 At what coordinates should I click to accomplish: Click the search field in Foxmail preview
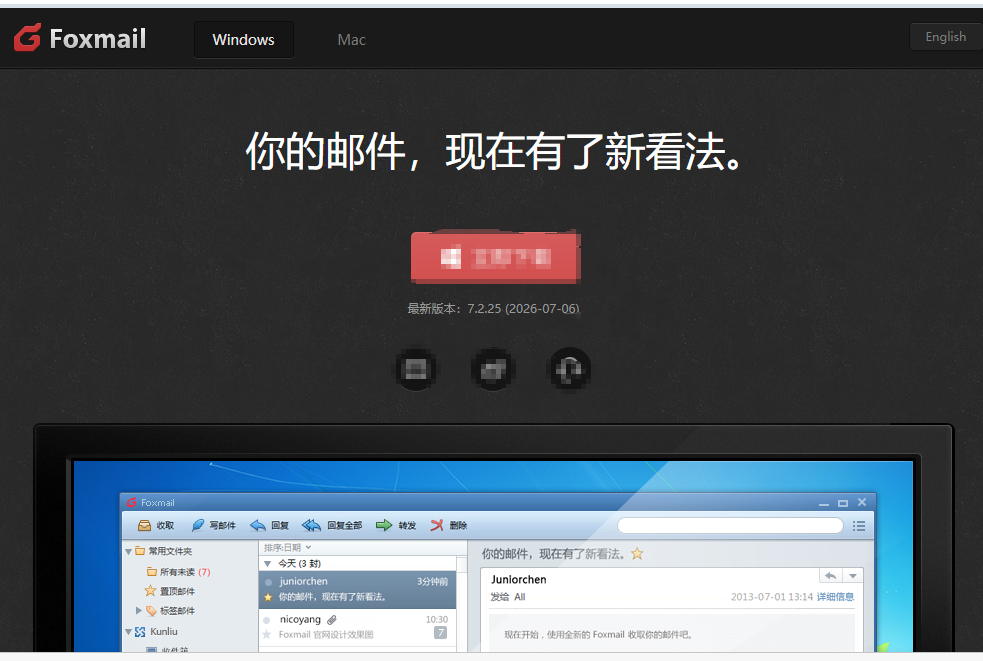[x=730, y=526]
